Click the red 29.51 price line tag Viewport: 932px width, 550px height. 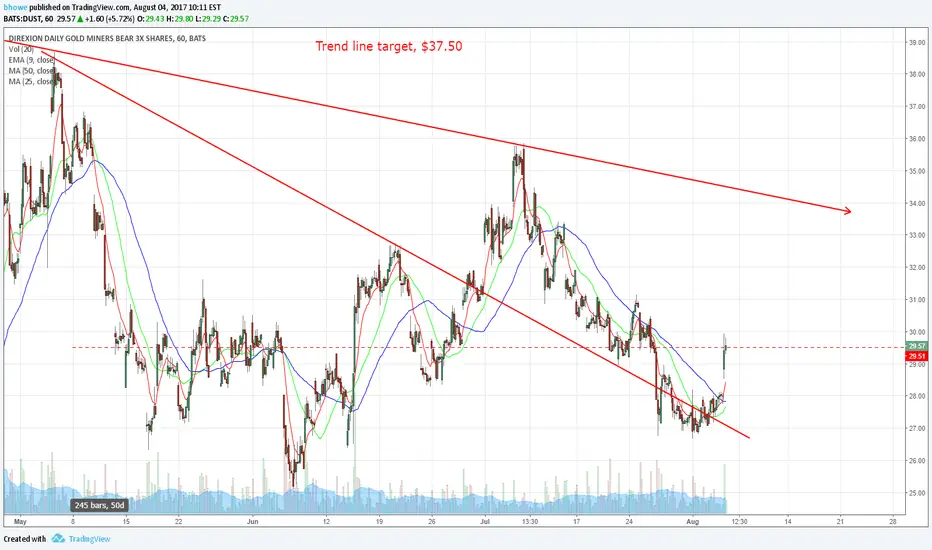[x=916, y=356]
